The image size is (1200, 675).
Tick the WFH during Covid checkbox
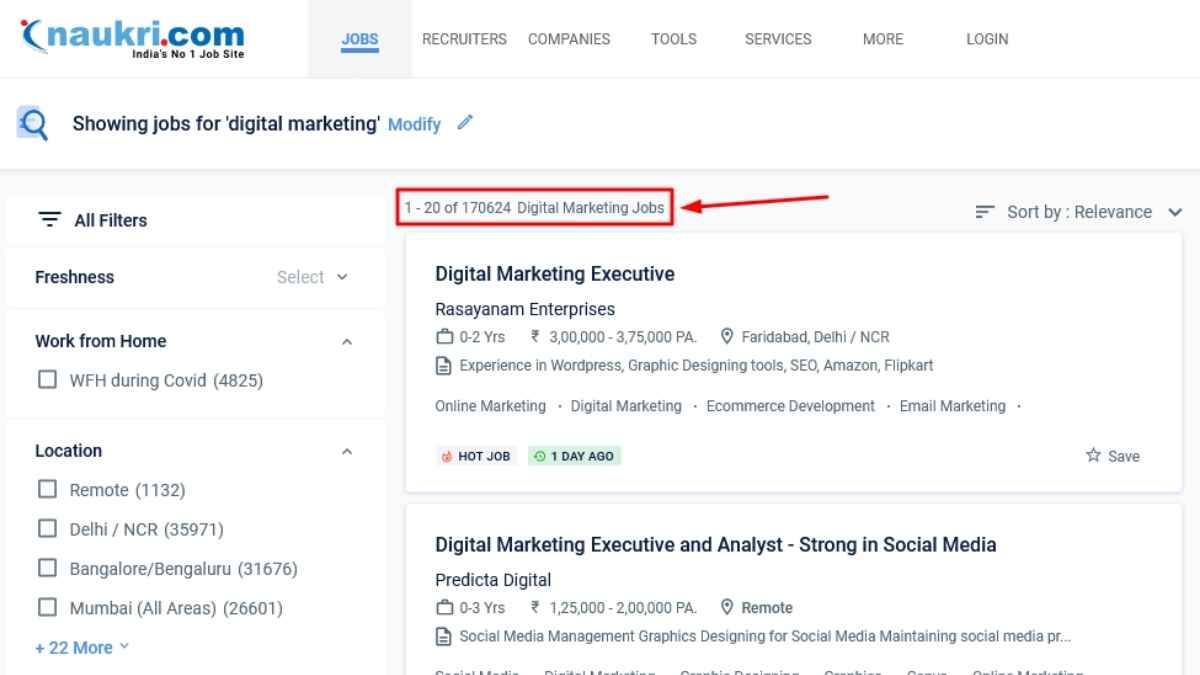click(x=47, y=380)
